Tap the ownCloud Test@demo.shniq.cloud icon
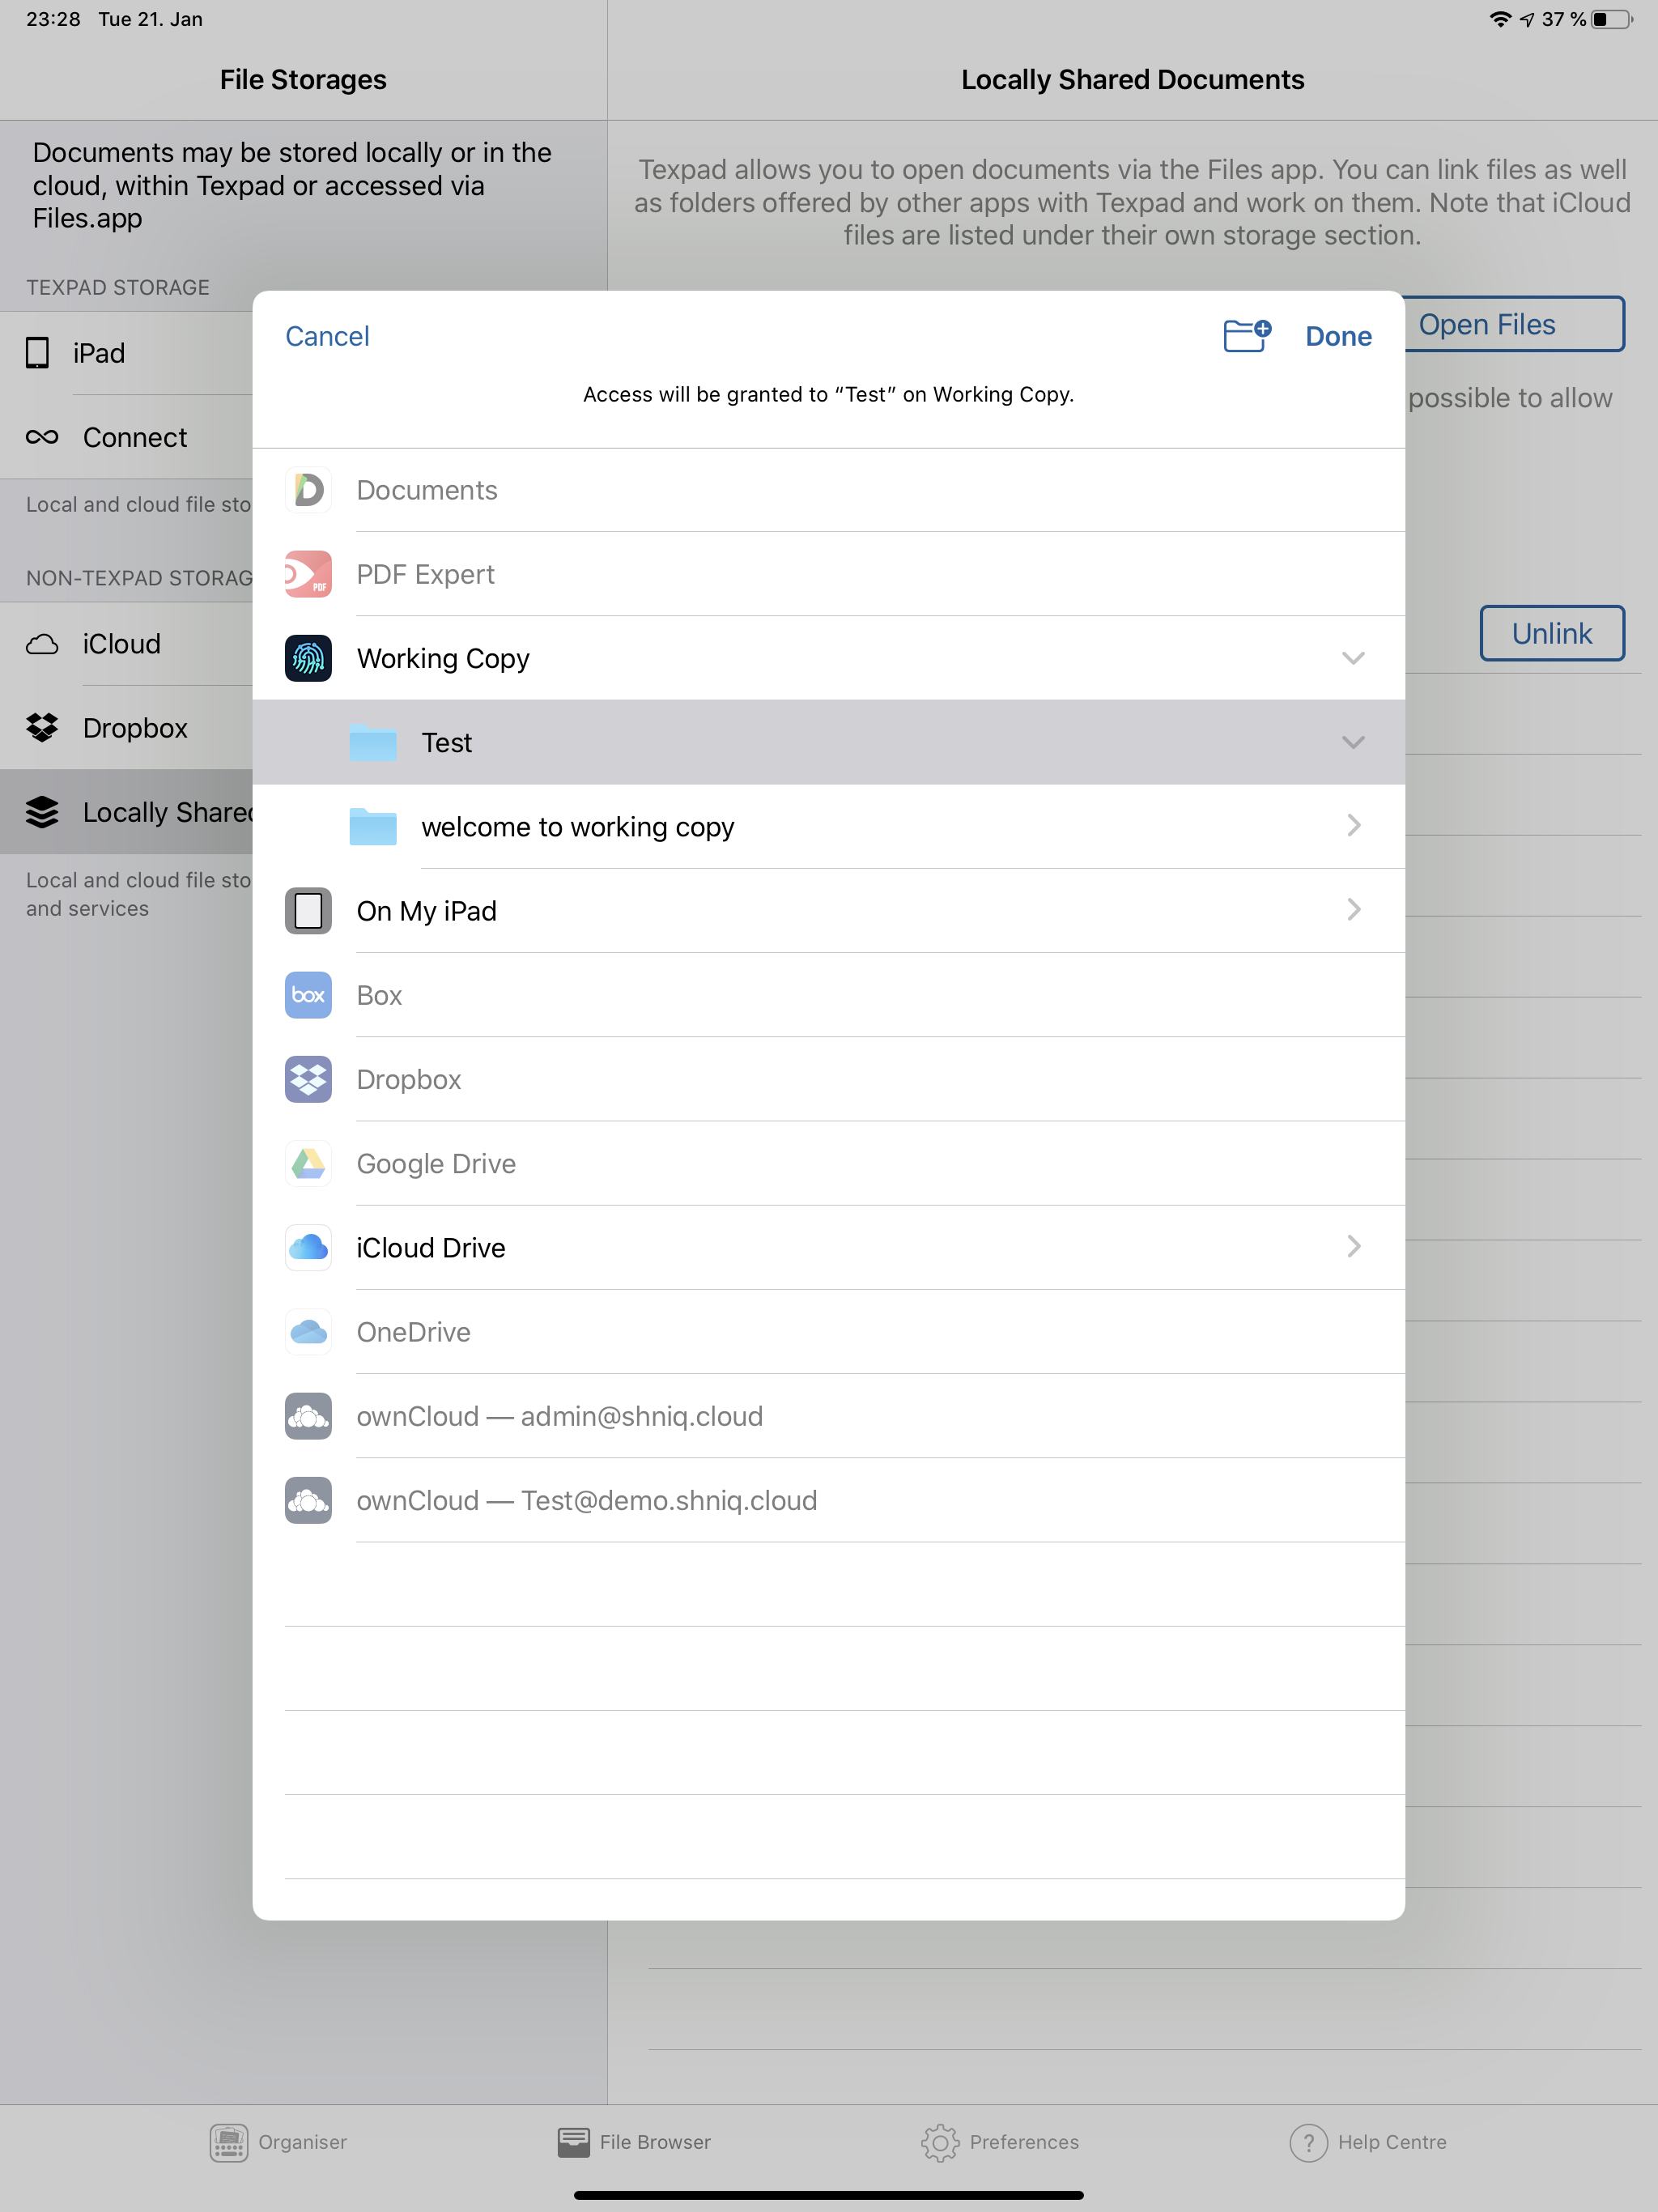This screenshot has height=2212, width=1658. [308, 1500]
